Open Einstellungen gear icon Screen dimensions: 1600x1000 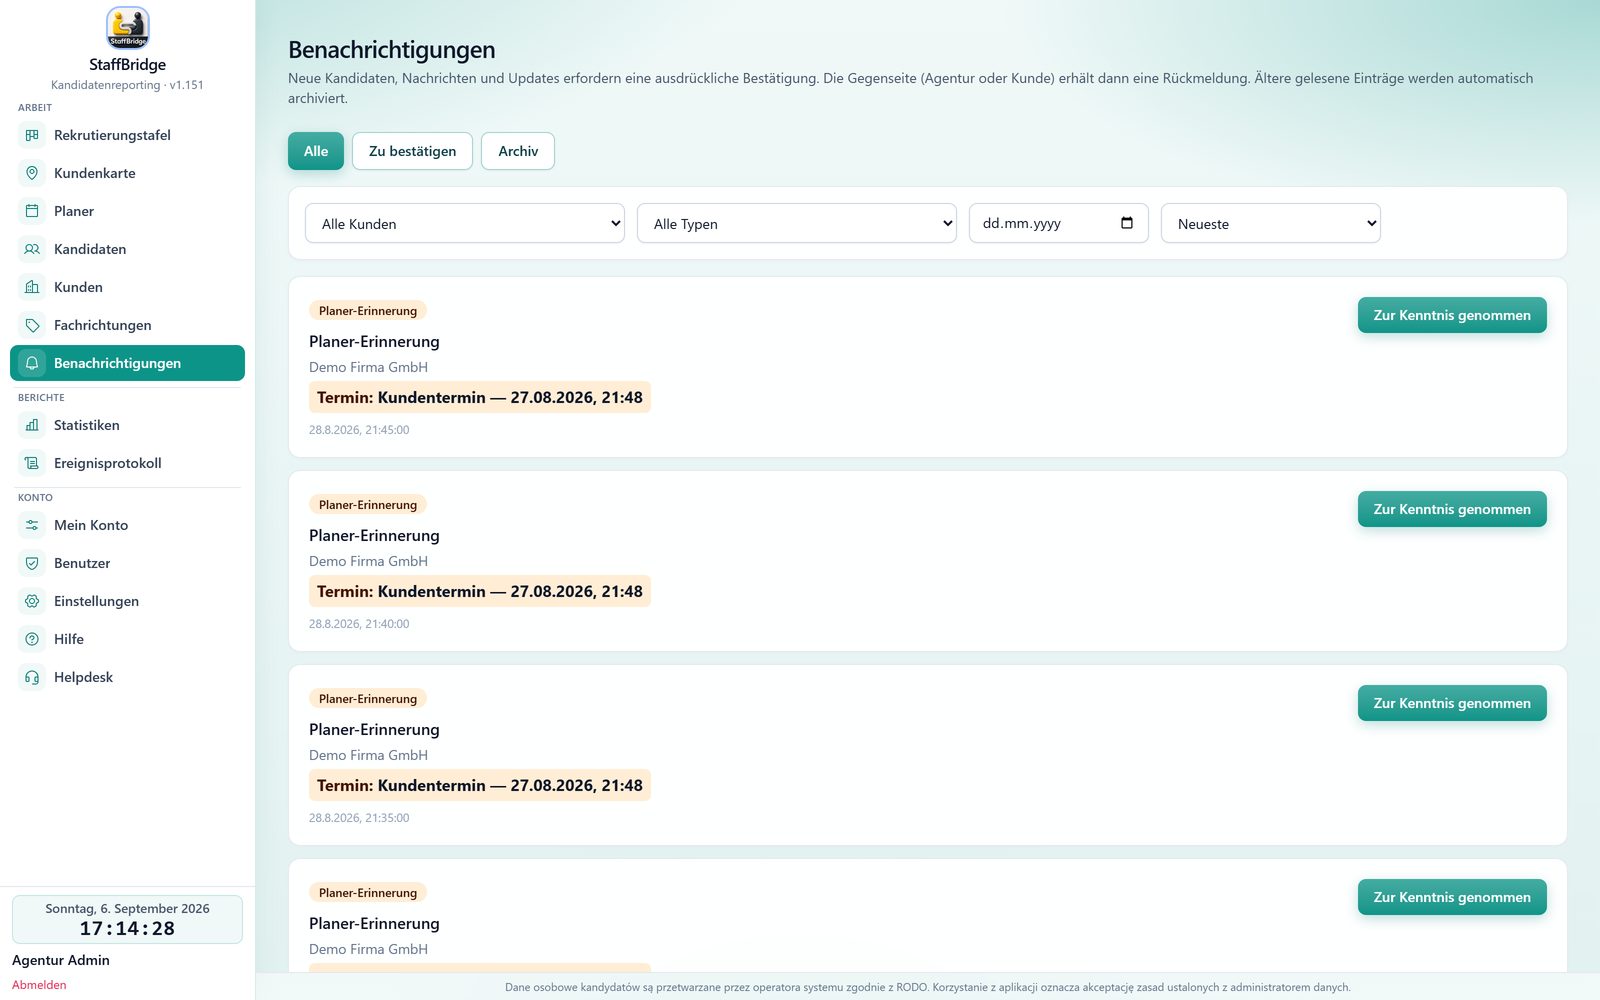pos(32,601)
